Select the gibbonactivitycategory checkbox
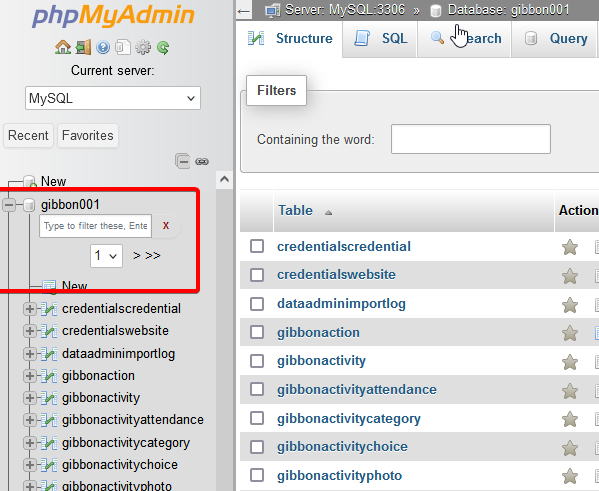The height and width of the screenshot is (491, 599). coord(257,418)
